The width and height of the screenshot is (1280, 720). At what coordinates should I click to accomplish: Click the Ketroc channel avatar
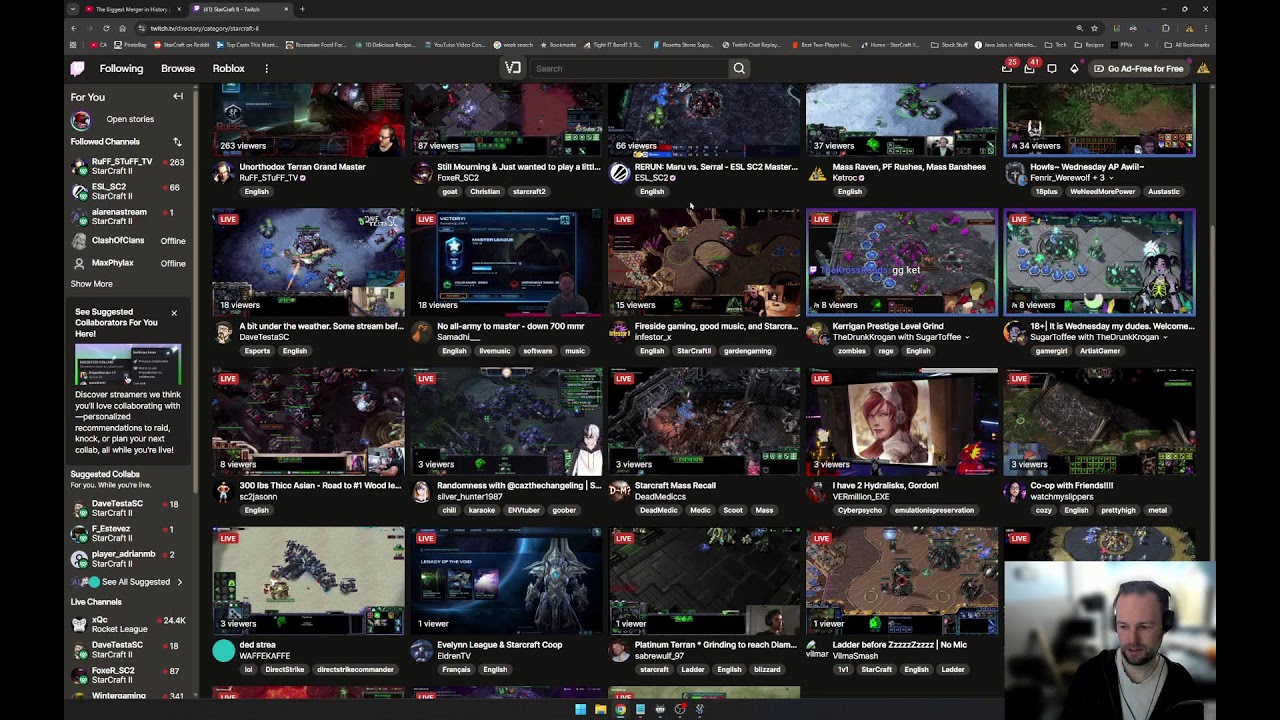pyautogui.click(x=817, y=172)
